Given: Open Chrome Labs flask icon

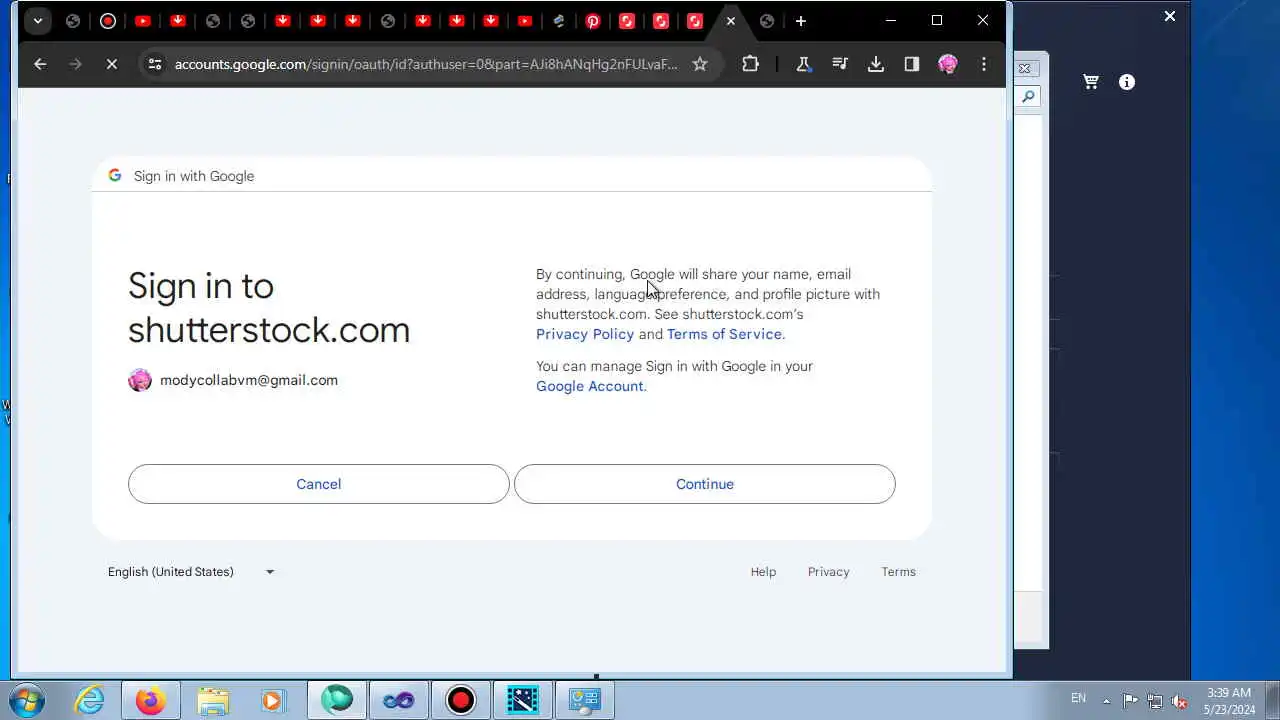Looking at the screenshot, I should point(802,64).
